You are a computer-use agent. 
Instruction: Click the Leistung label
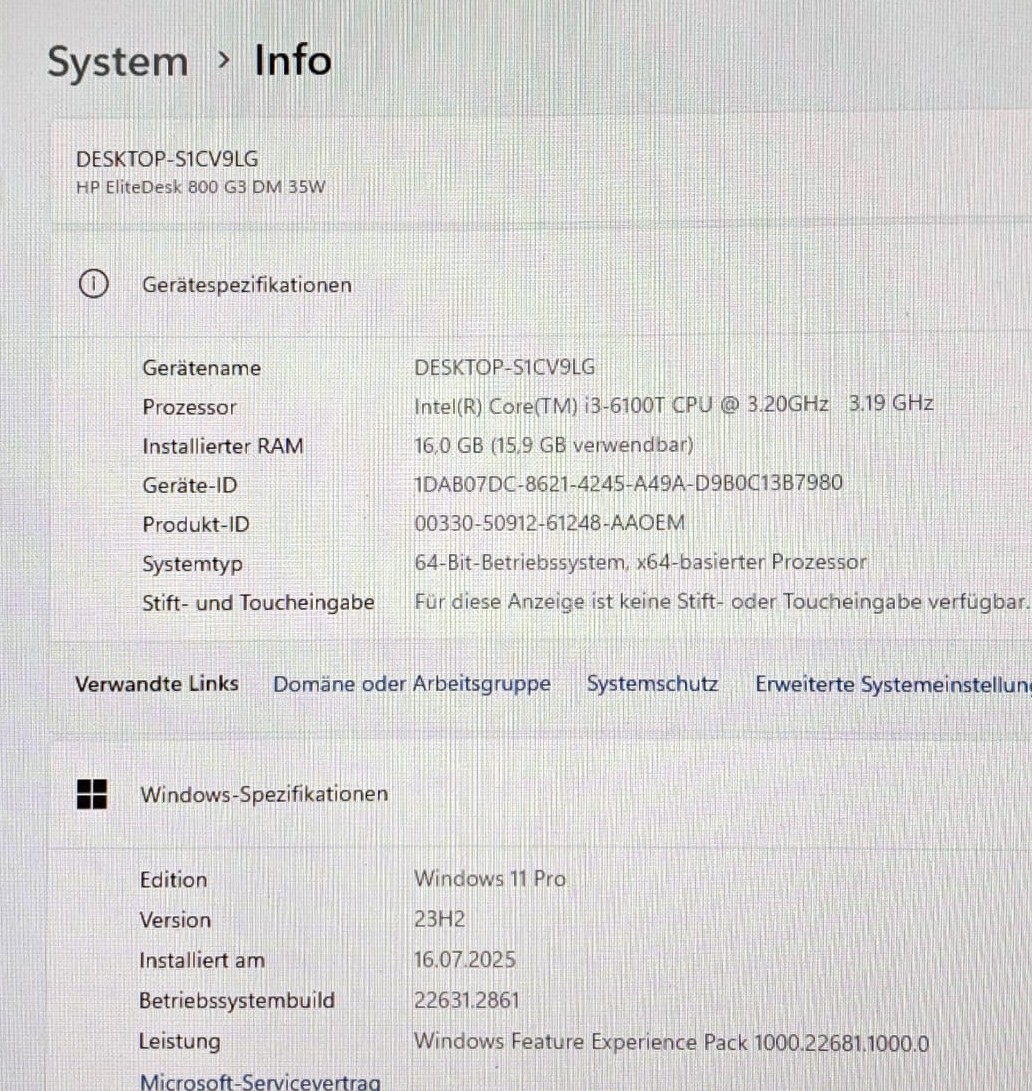coord(180,1042)
